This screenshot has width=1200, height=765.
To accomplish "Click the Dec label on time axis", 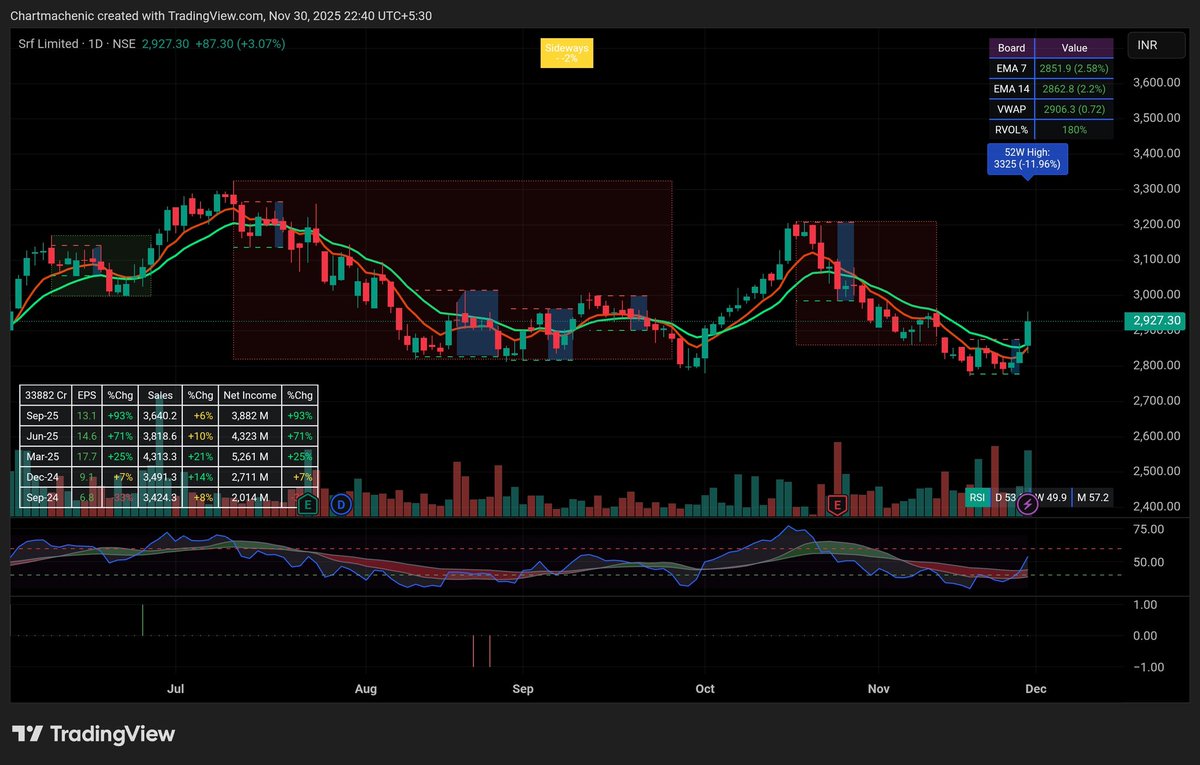I will (x=1036, y=689).
